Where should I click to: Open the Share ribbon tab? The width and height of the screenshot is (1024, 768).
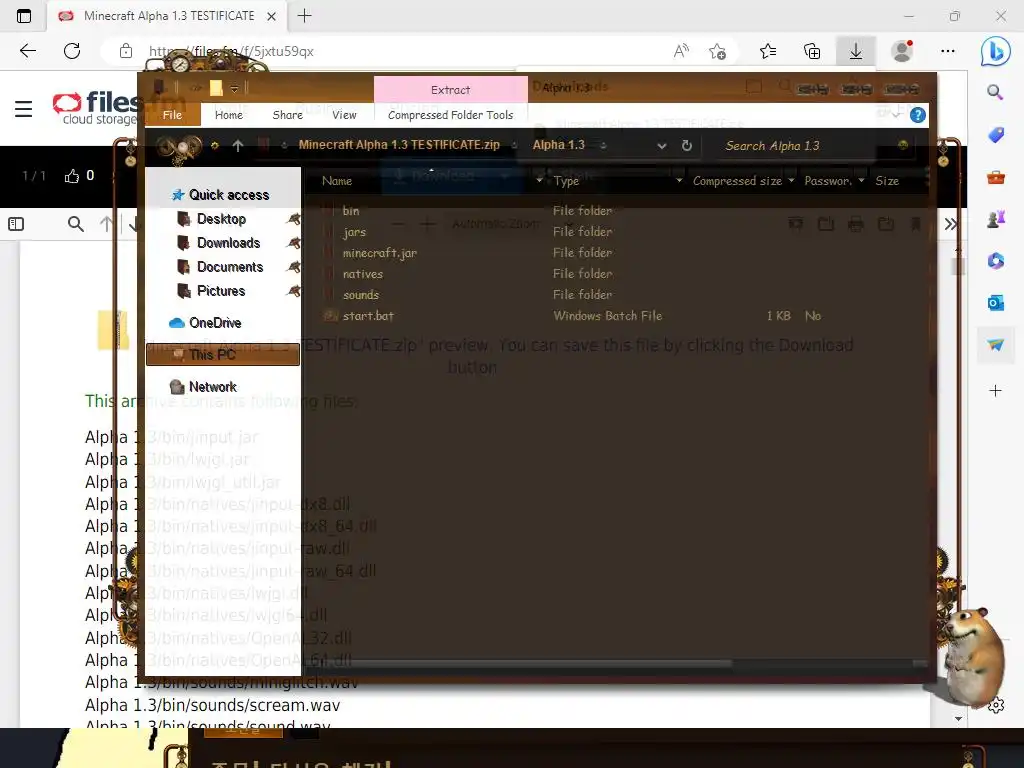click(x=287, y=115)
